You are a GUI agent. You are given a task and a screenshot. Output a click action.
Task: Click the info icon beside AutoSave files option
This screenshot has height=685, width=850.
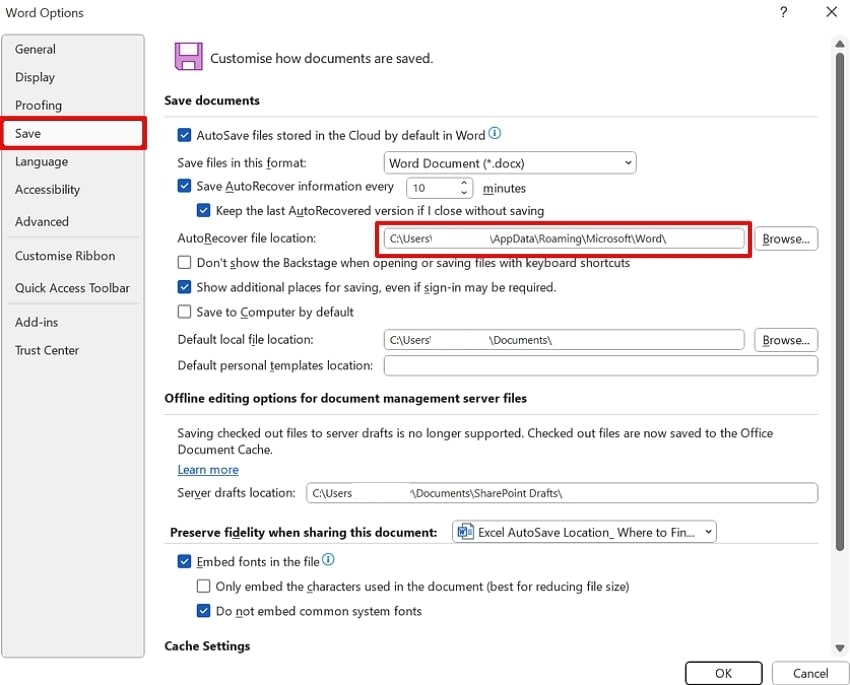[x=494, y=133]
